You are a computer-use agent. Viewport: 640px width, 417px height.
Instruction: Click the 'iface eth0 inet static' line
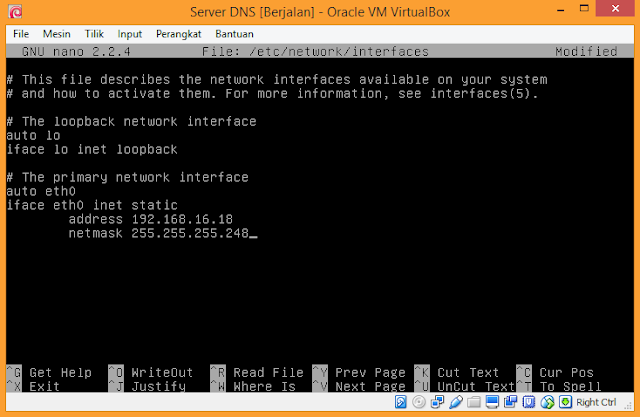(x=92, y=205)
